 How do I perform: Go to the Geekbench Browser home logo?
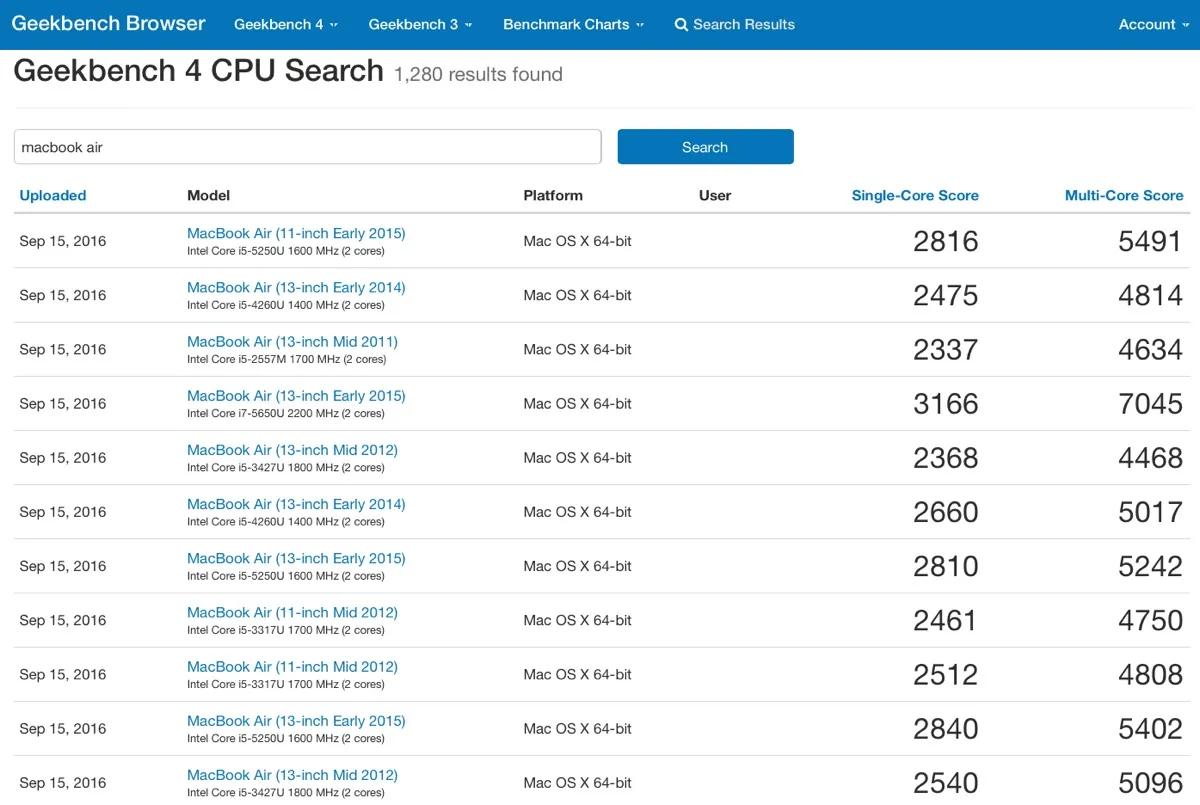(x=108, y=24)
